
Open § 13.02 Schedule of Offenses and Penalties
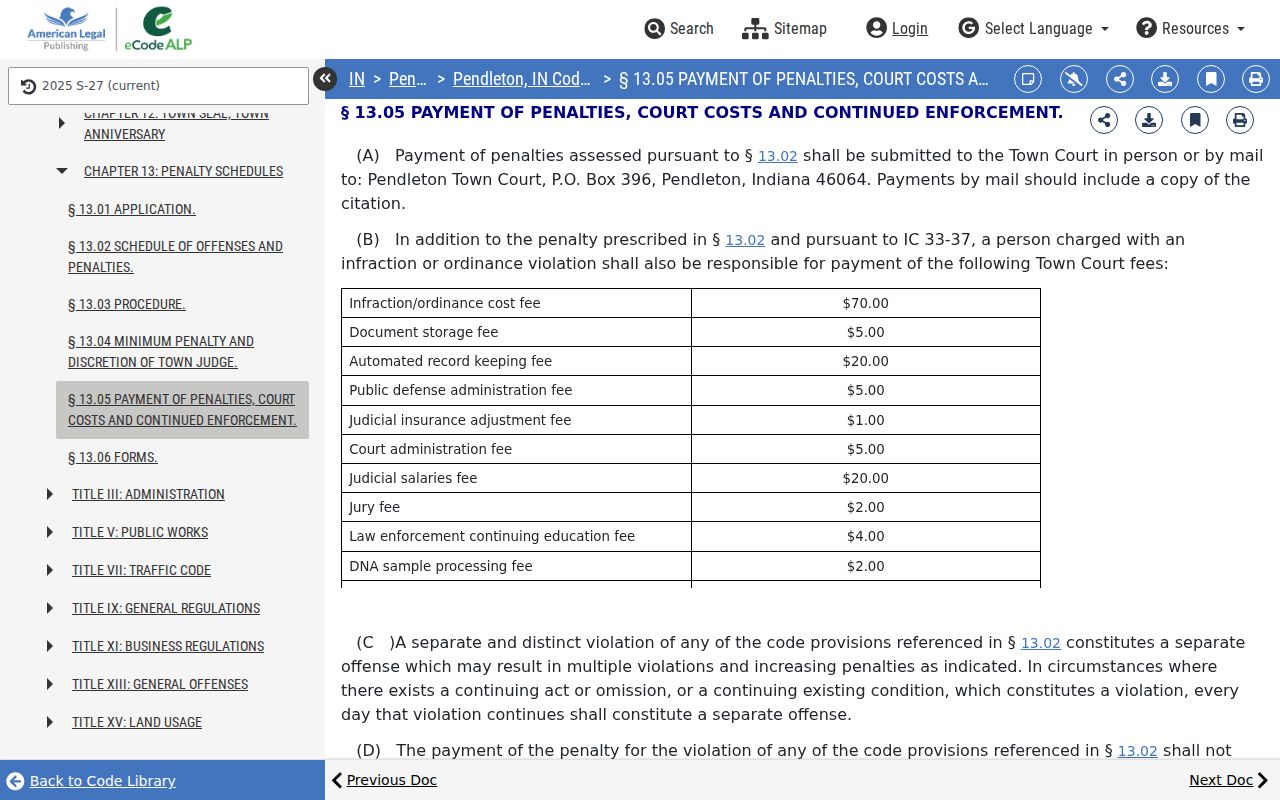click(175, 257)
